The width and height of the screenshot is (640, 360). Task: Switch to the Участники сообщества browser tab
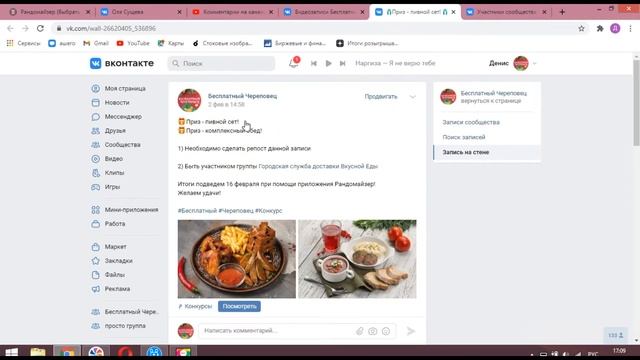point(506,12)
